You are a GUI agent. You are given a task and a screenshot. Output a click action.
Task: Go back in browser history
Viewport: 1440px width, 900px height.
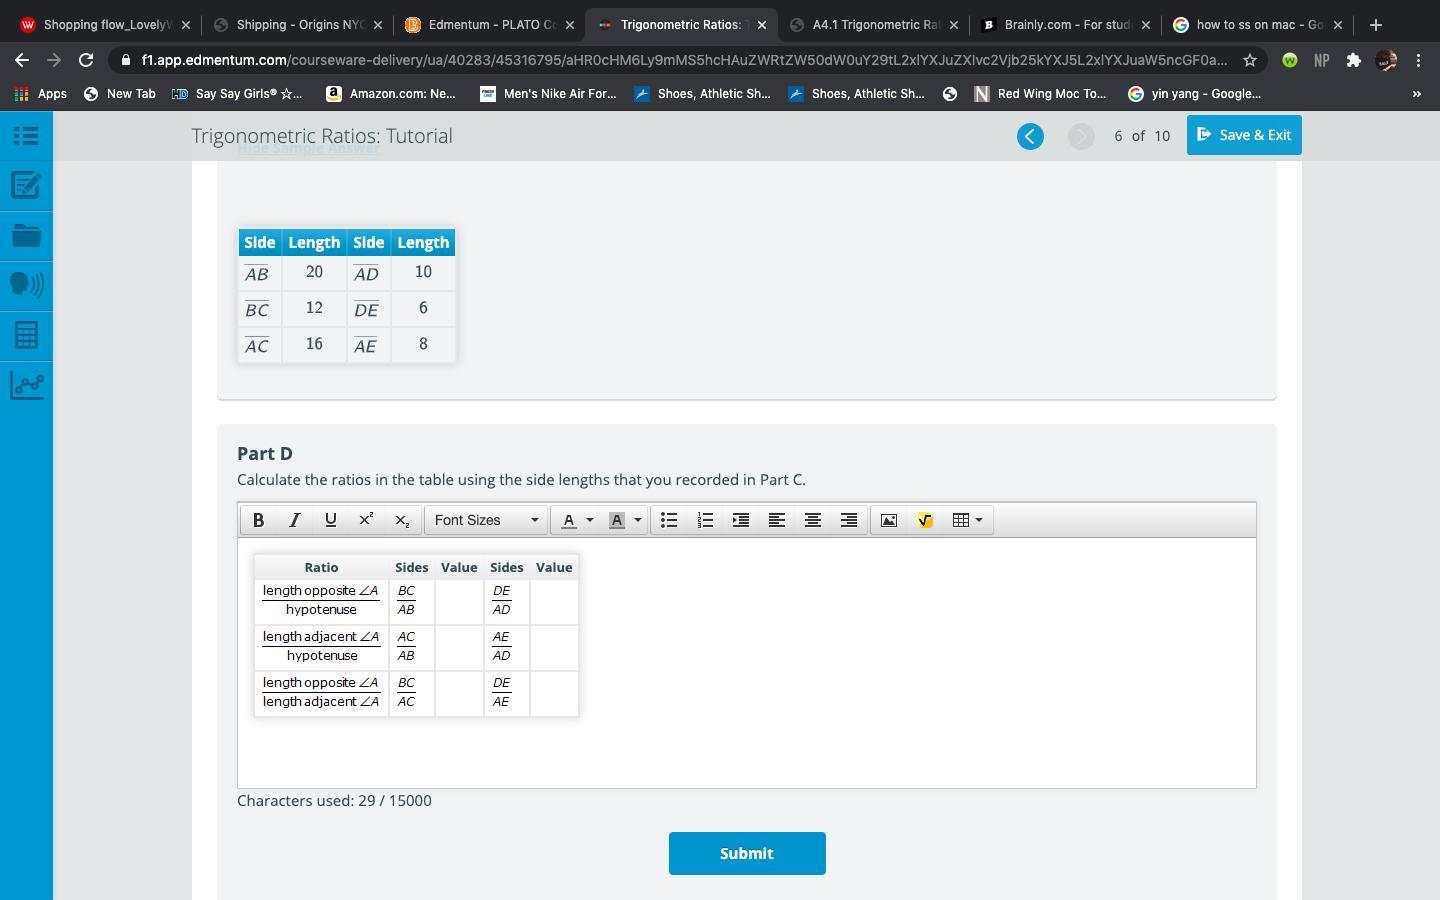tap(22, 60)
